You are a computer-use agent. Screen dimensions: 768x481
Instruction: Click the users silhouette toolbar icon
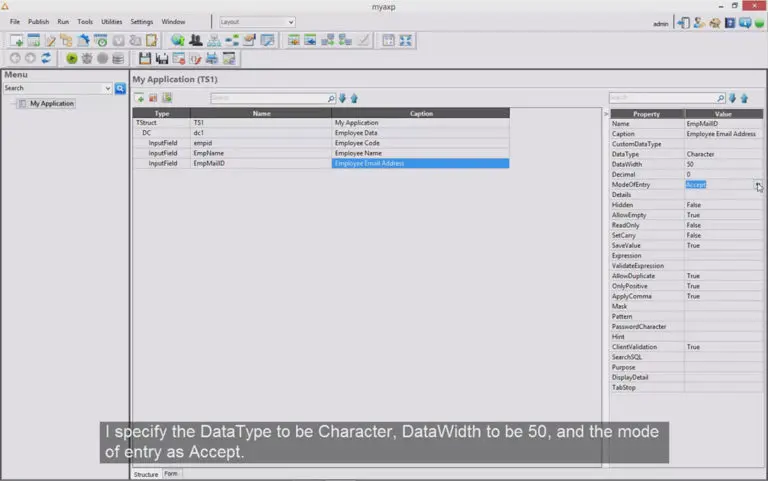(195, 40)
